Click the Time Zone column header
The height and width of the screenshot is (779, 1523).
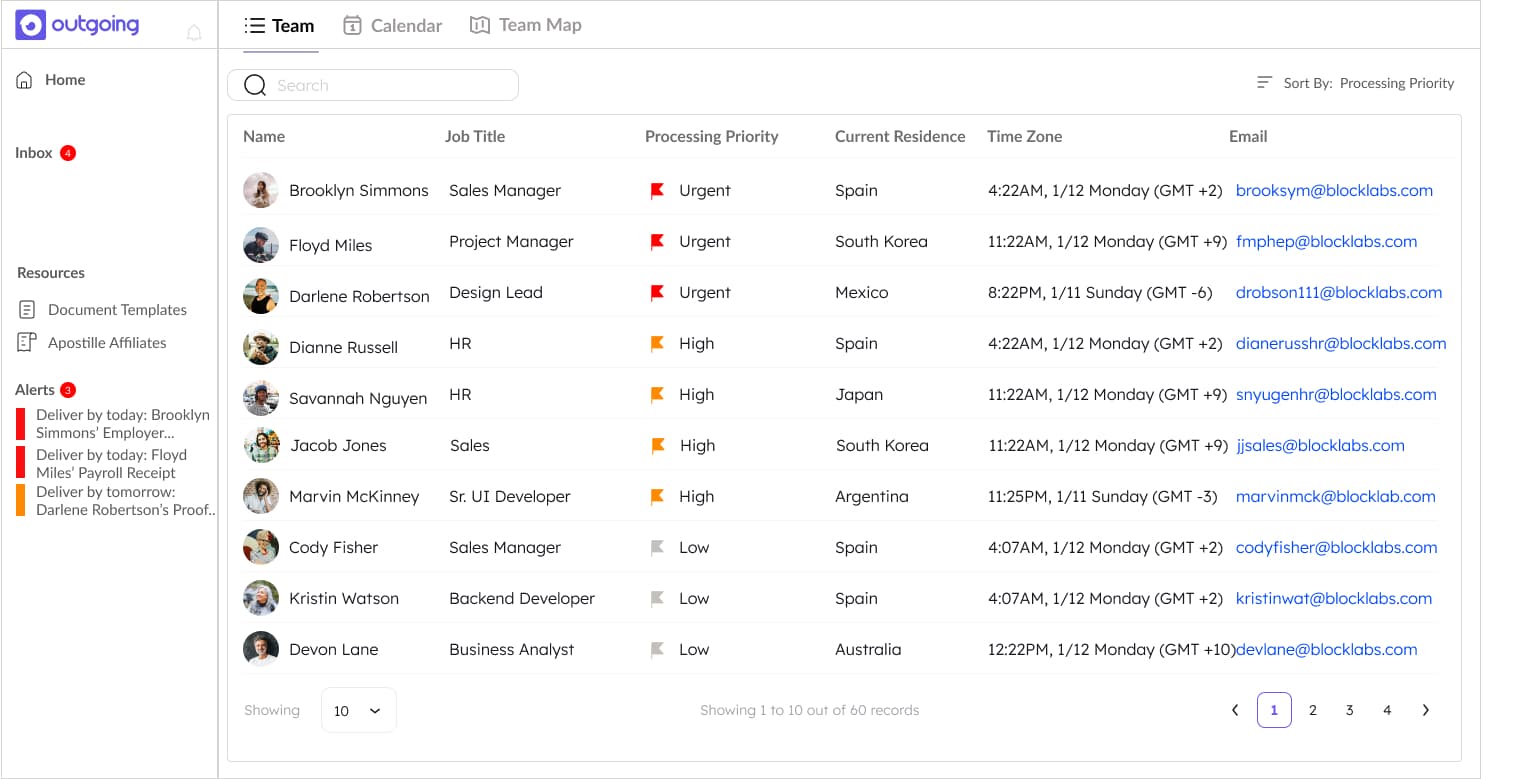click(x=1024, y=137)
